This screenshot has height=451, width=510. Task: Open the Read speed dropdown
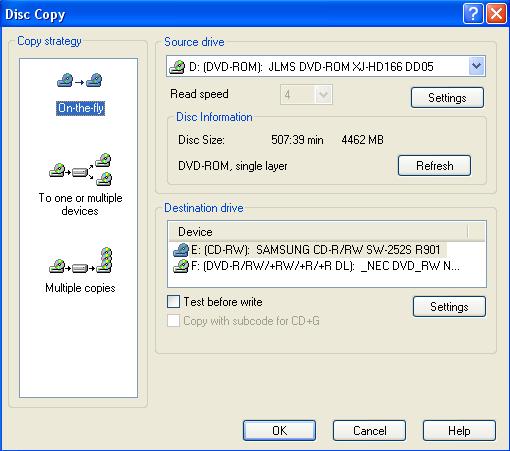323,95
